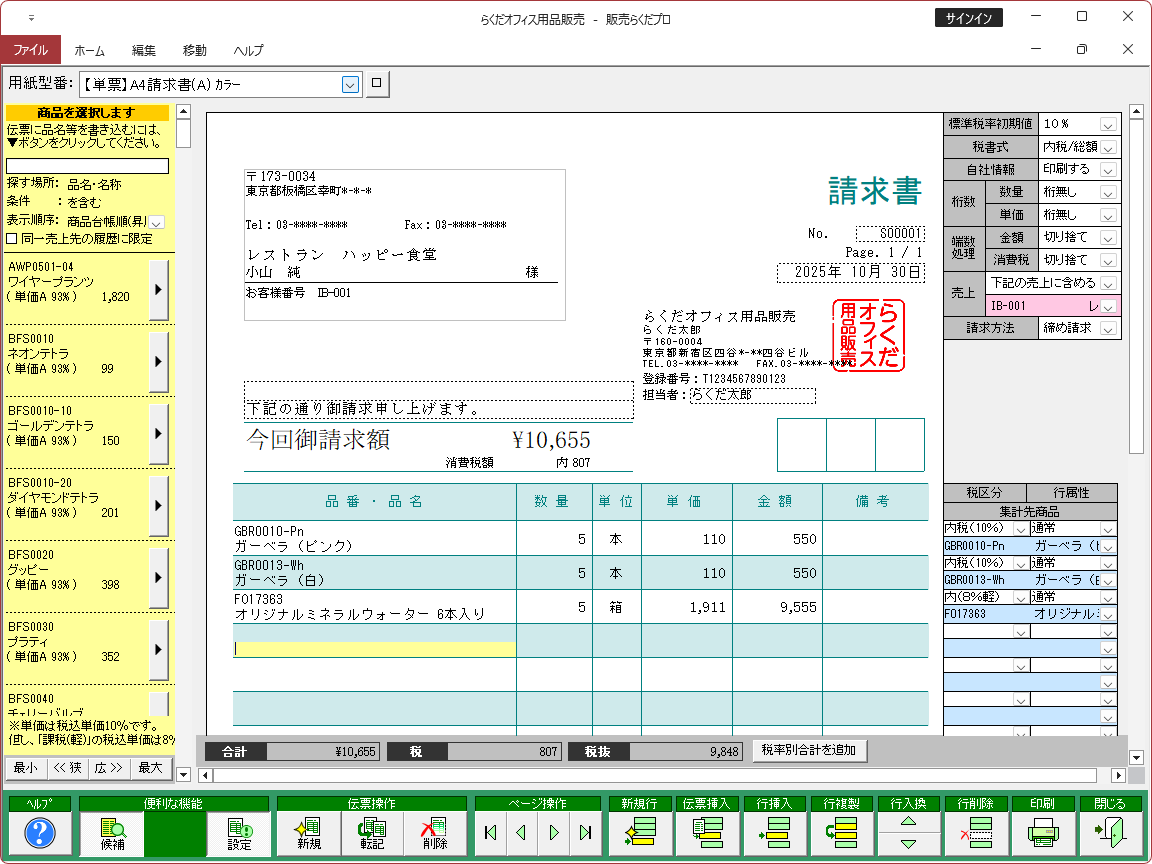The image size is (1152, 864).
Task: Click the 転記 transfer slip icon
Action: point(372,832)
